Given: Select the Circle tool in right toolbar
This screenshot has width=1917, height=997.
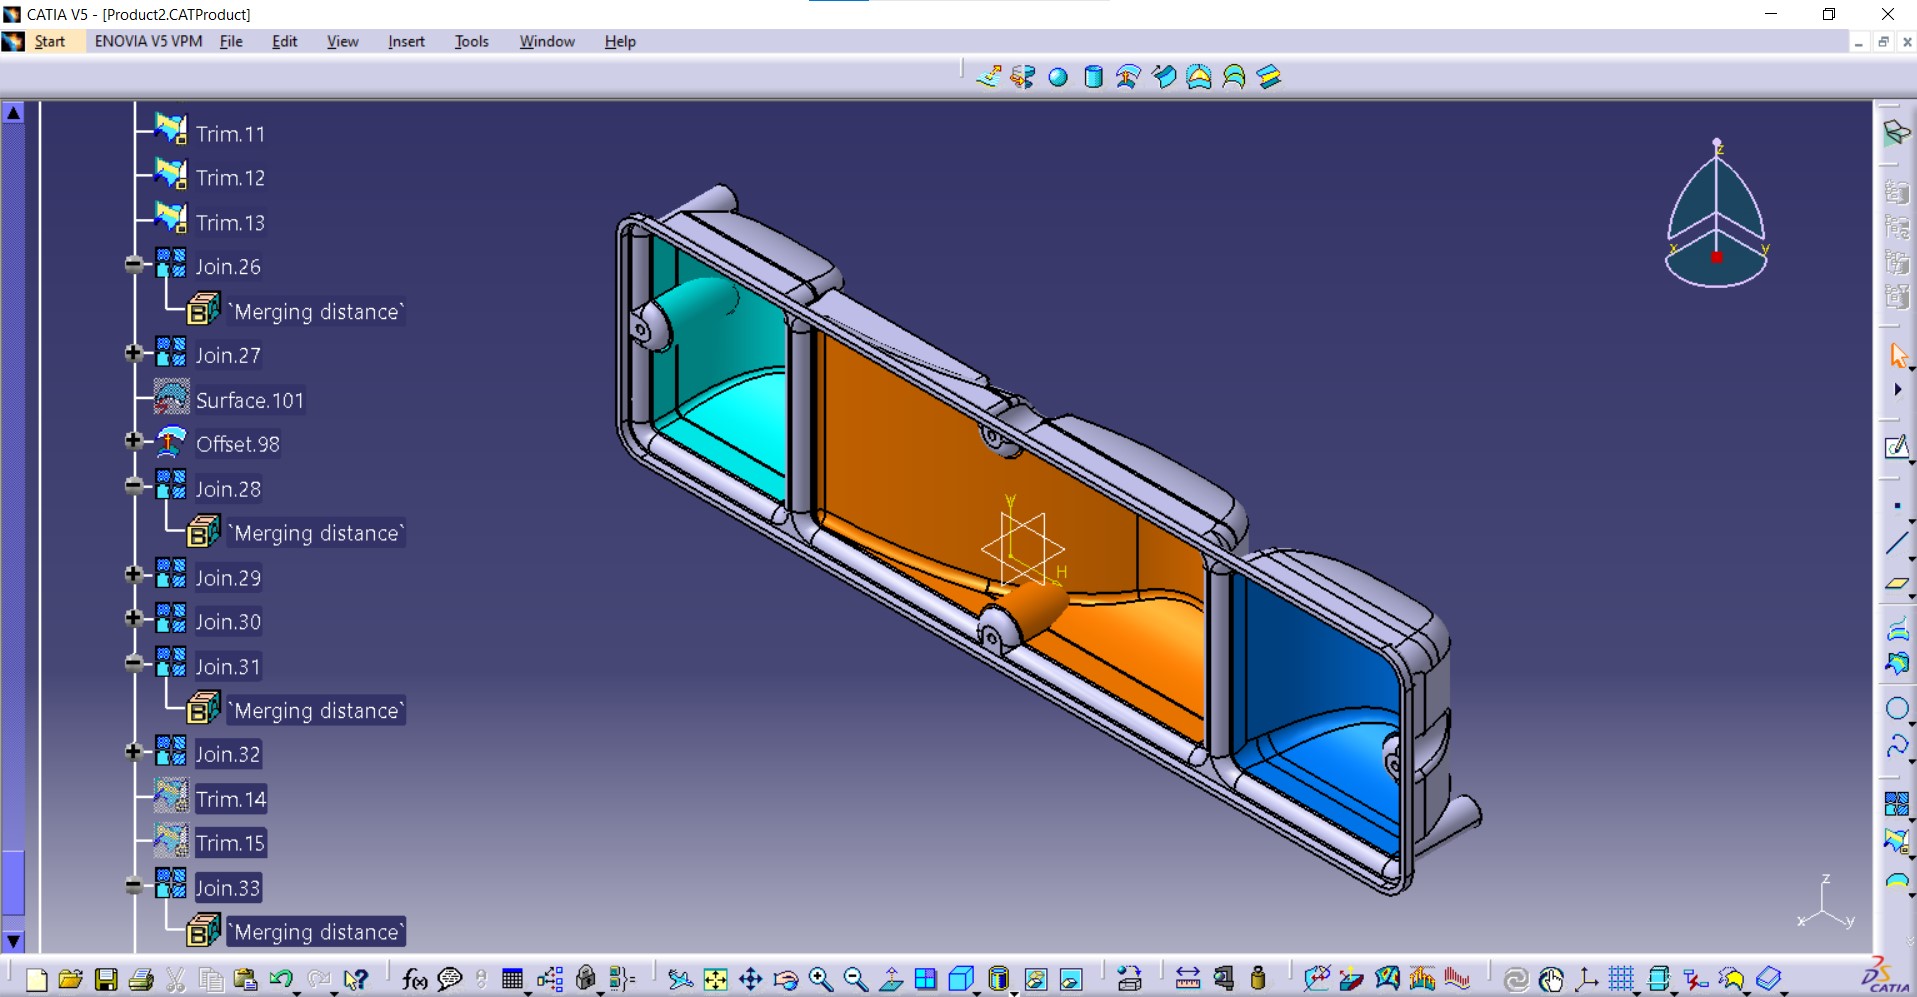Looking at the screenshot, I should pyautogui.click(x=1897, y=708).
